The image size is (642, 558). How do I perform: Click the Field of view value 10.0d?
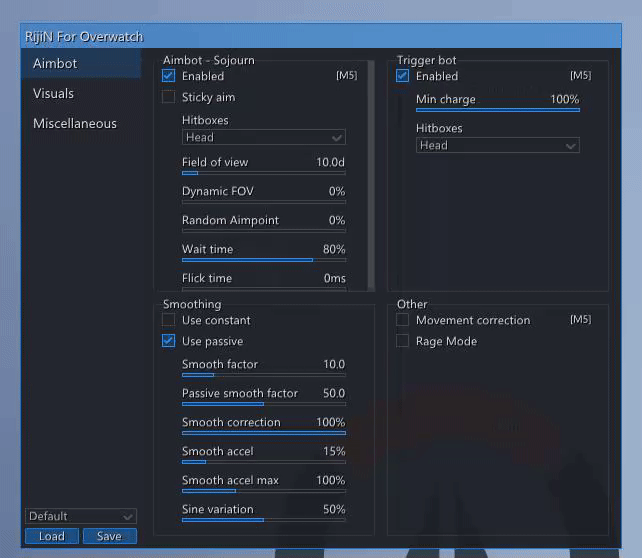pyautogui.click(x=330, y=162)
